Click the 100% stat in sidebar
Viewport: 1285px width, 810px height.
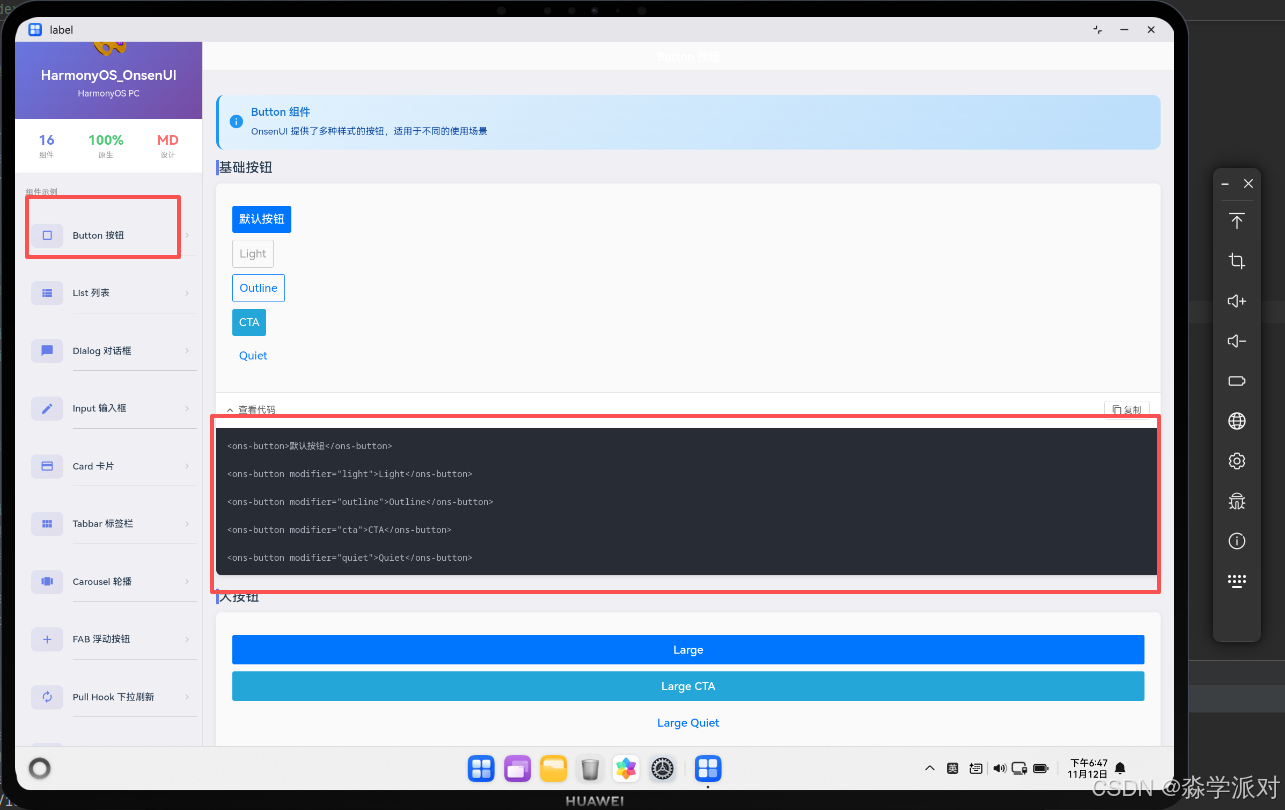[x=106, y=146]
